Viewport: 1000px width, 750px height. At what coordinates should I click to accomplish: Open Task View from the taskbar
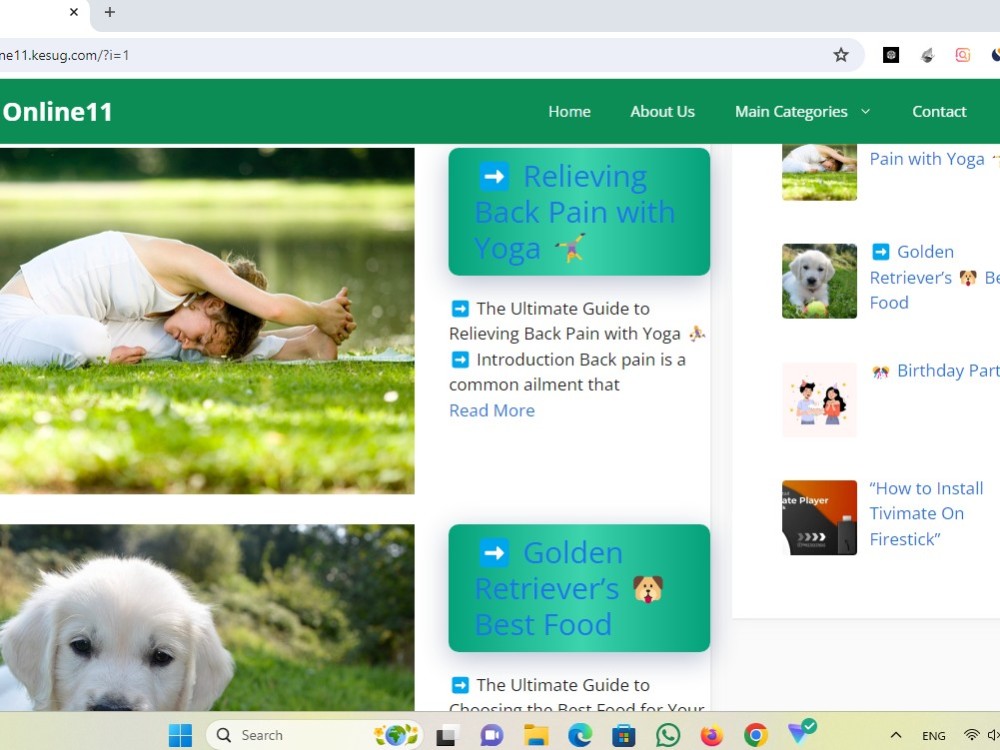click(x=446, y=735)
